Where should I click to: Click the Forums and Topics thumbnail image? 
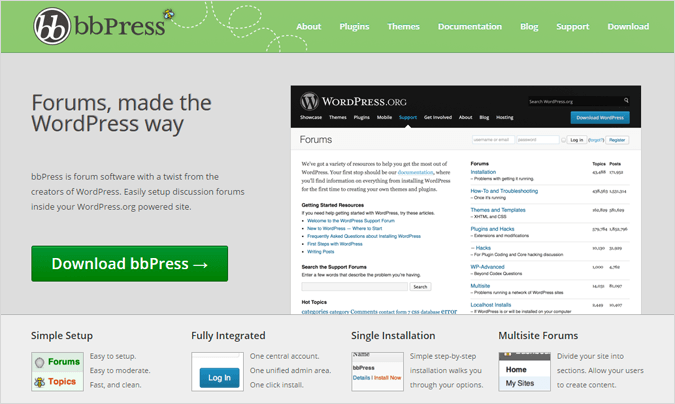point(57,372)
